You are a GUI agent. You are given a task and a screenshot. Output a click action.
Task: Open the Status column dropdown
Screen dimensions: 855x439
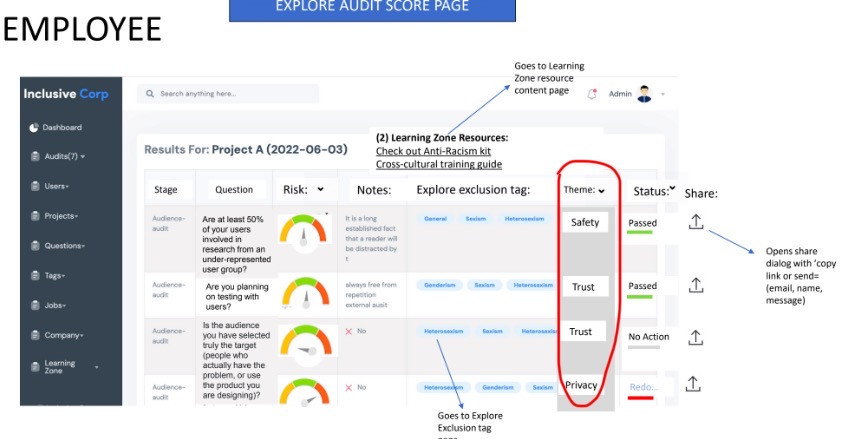point(672,187)
